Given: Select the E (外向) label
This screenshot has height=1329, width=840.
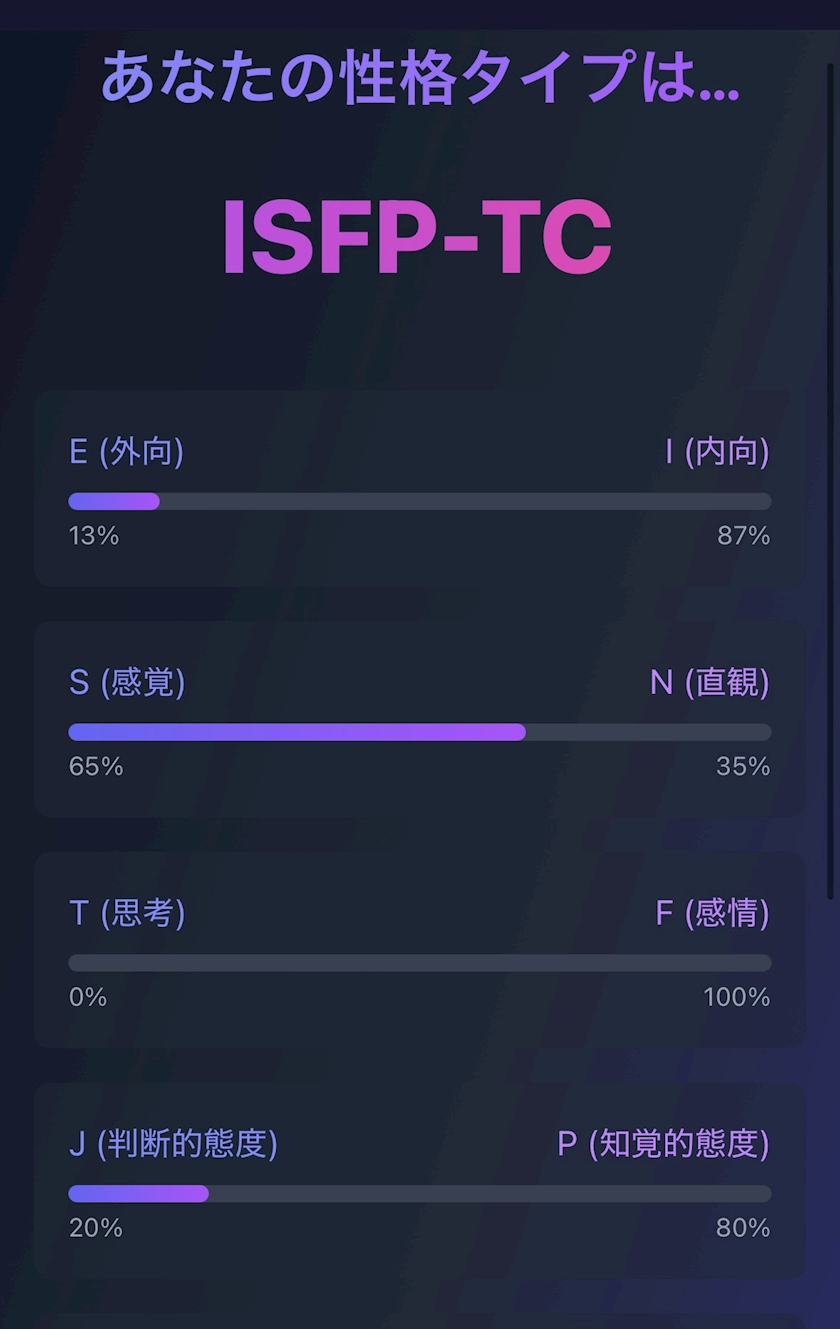Looking at the screenshot, I should pyautogui.click(x=126, y=452).
